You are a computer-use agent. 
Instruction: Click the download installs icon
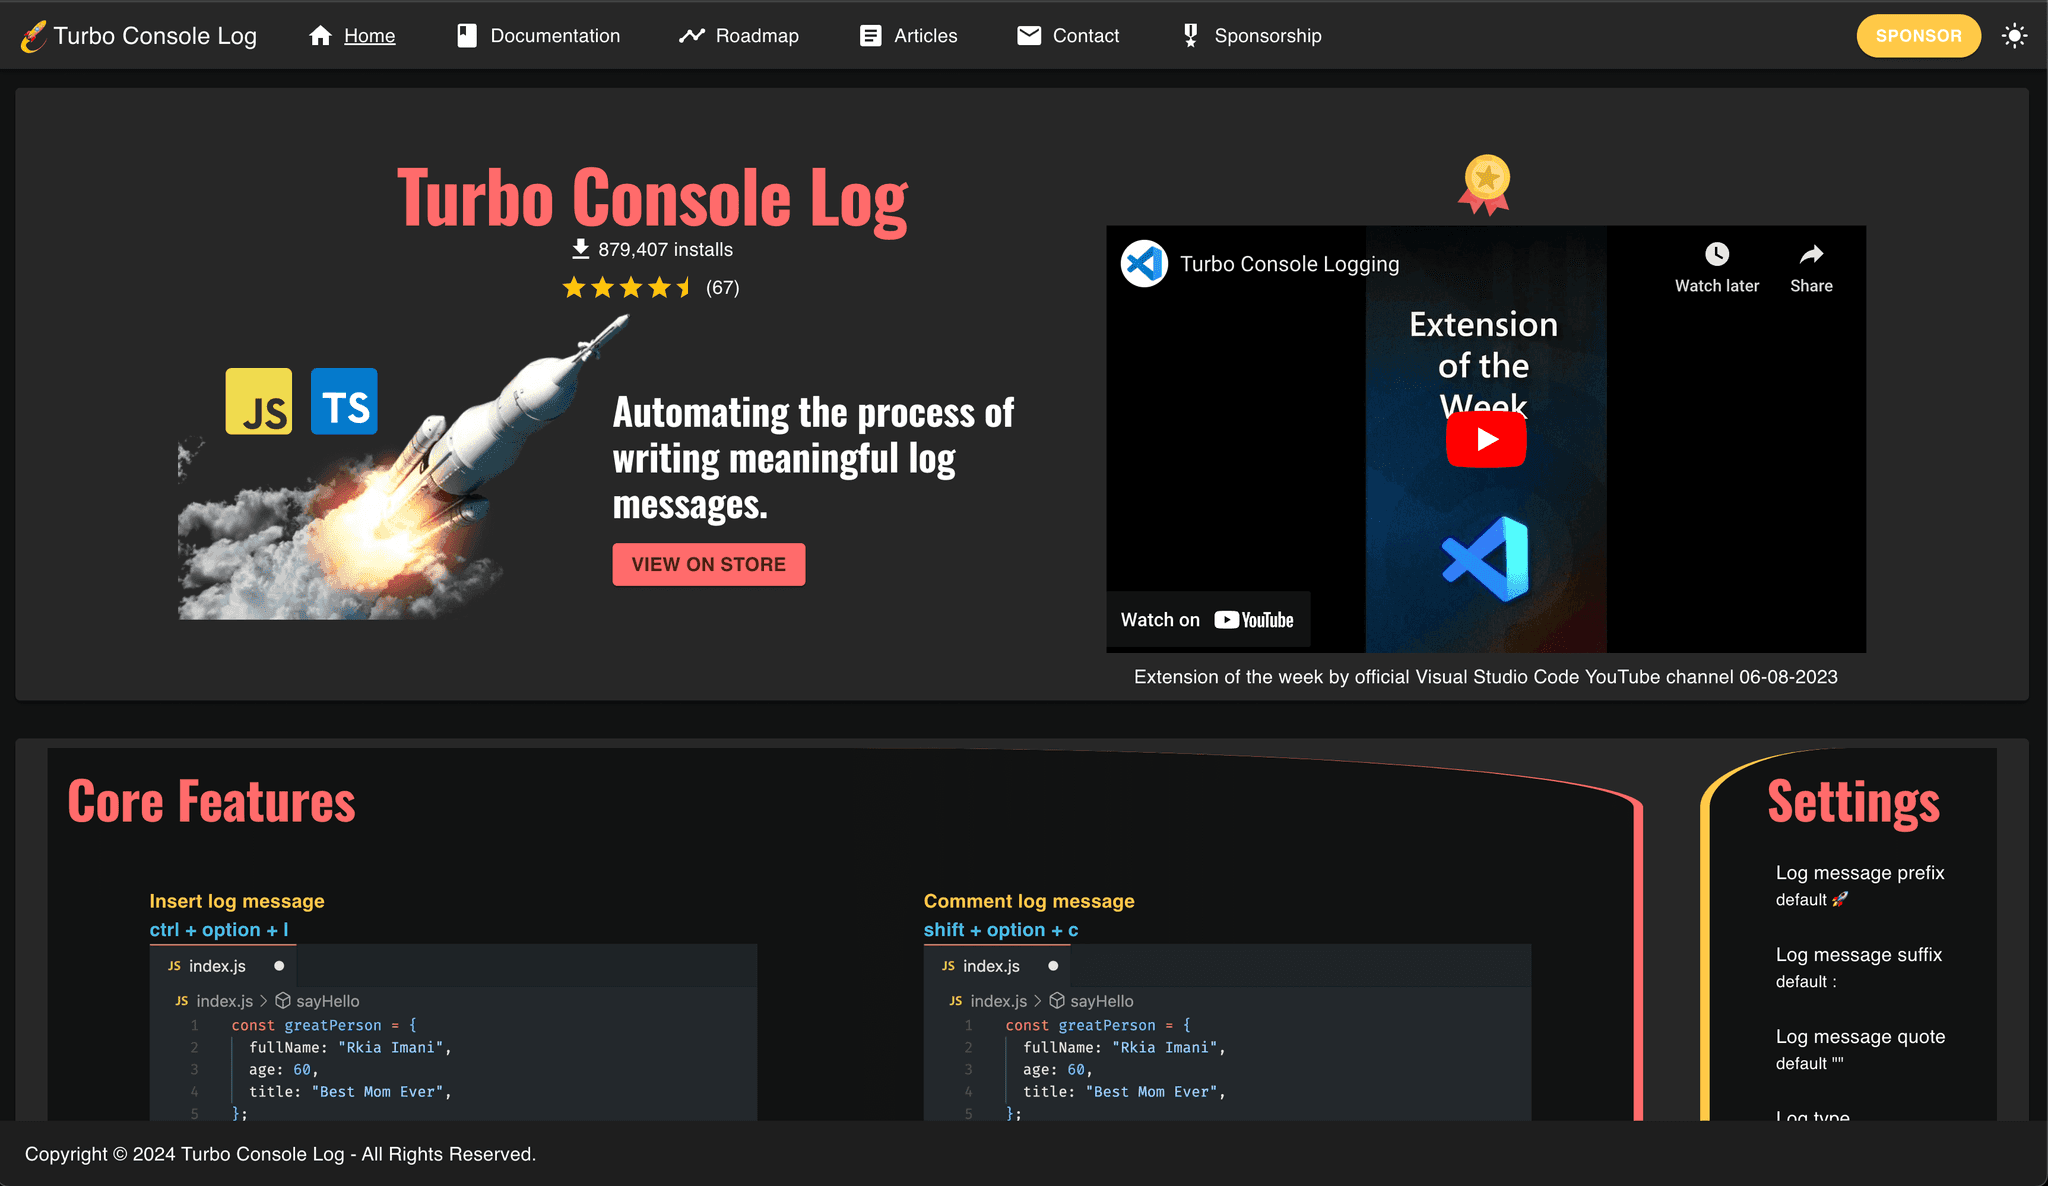tap(579, 248)
